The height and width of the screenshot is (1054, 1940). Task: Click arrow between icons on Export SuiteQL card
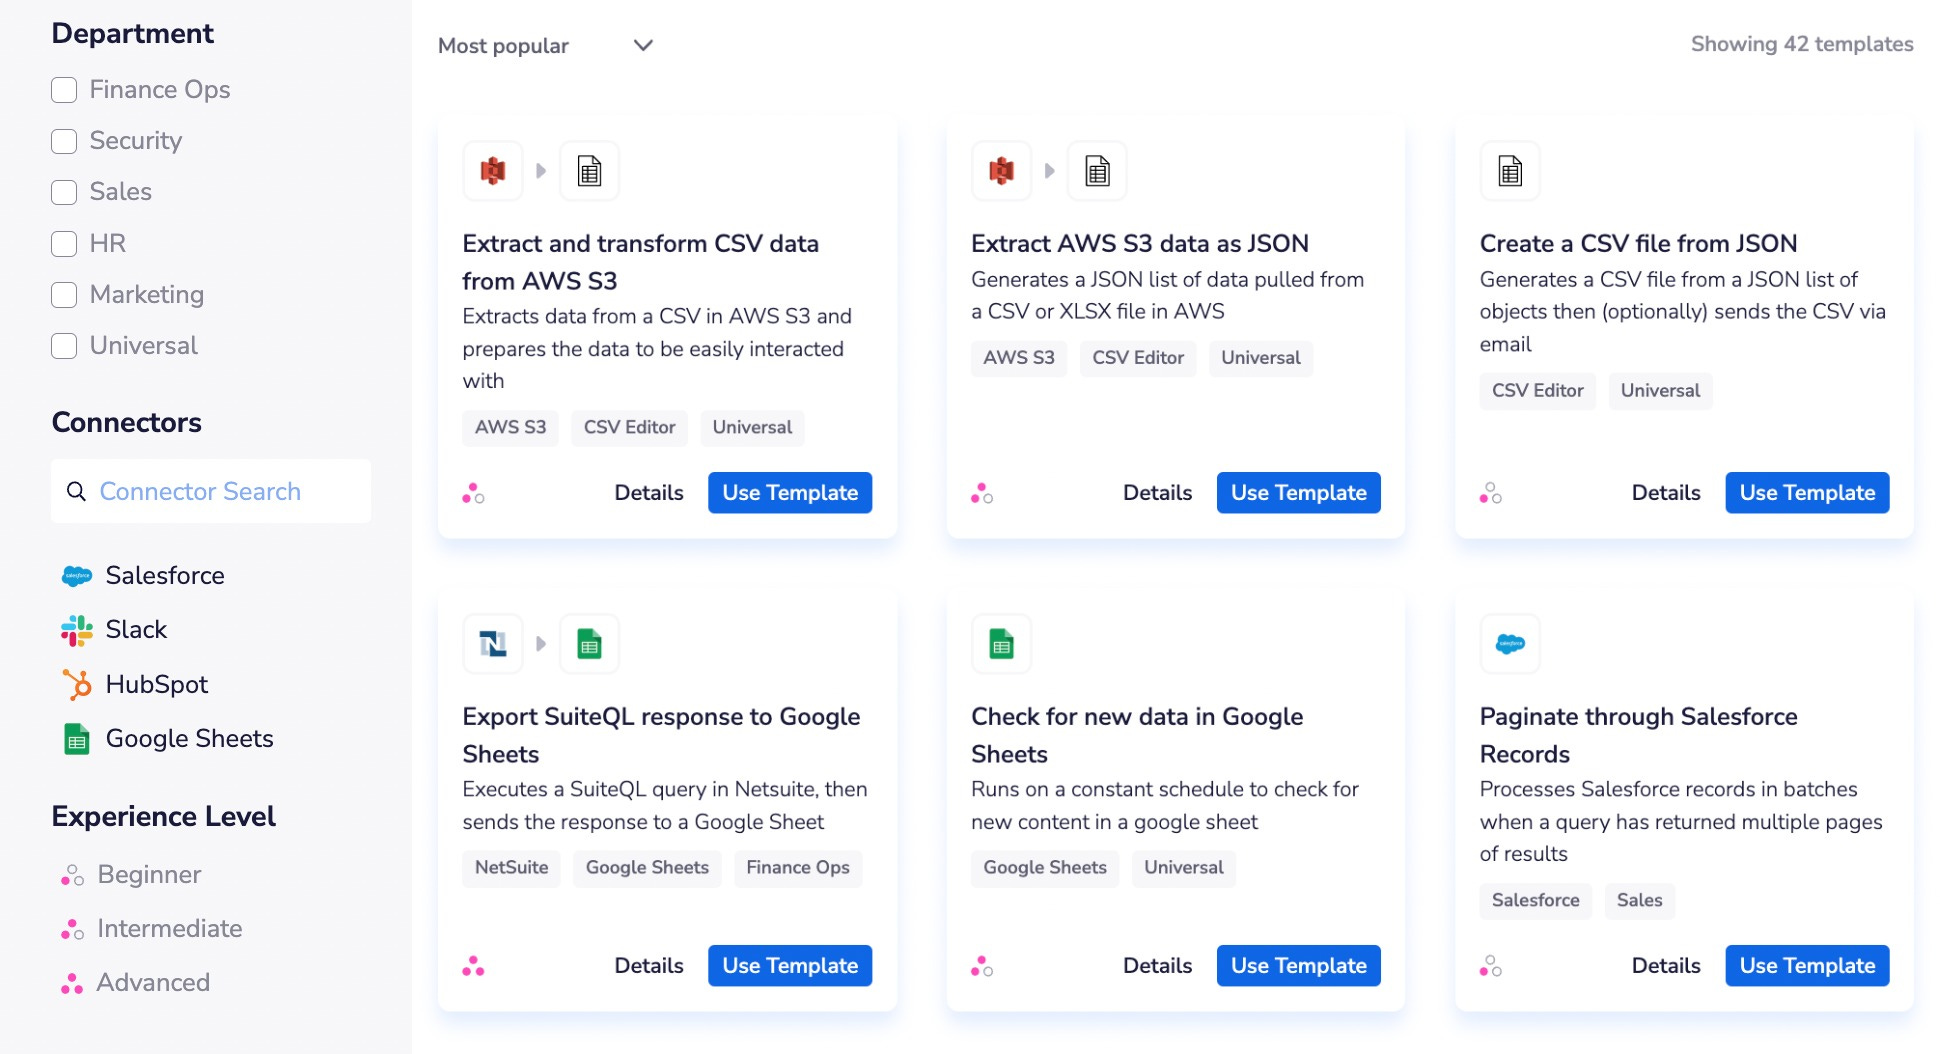541,644
